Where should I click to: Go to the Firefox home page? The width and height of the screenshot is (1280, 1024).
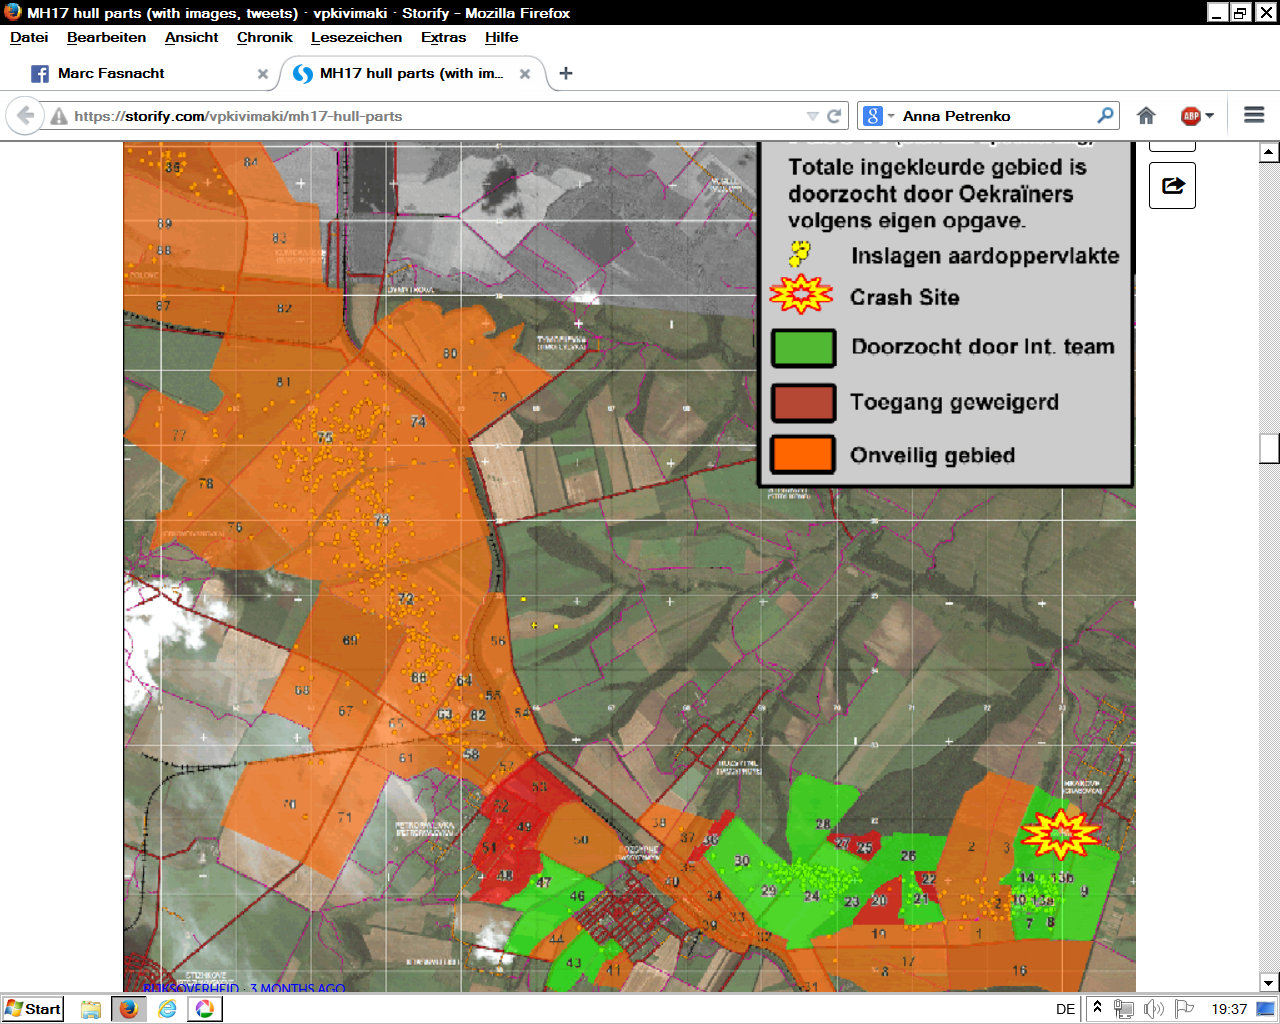click(1147, 116)
